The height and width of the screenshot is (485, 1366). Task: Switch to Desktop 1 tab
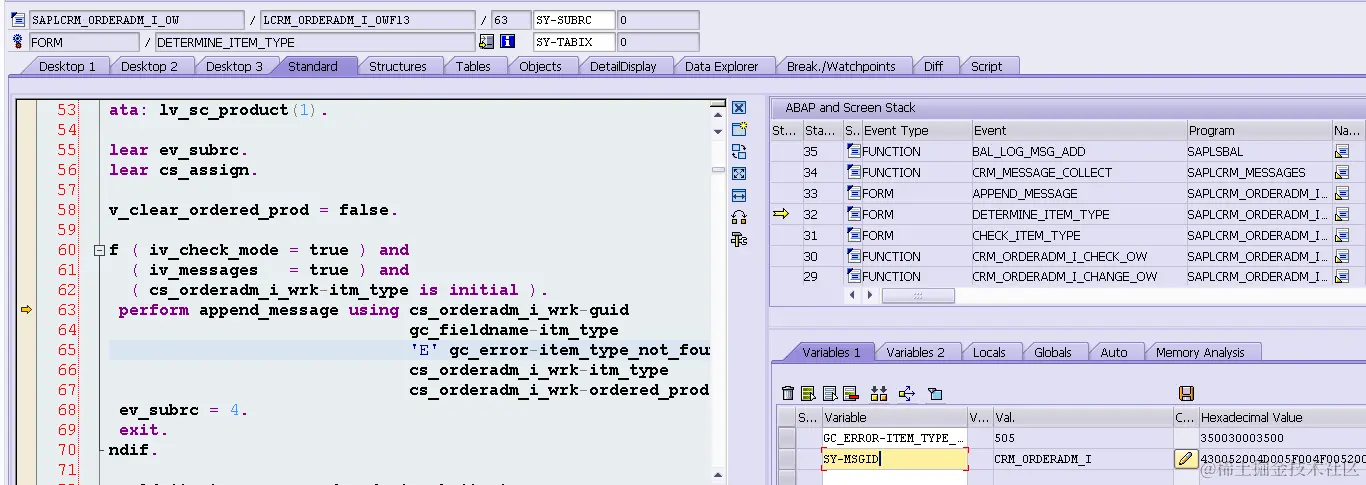pos(67,66)
